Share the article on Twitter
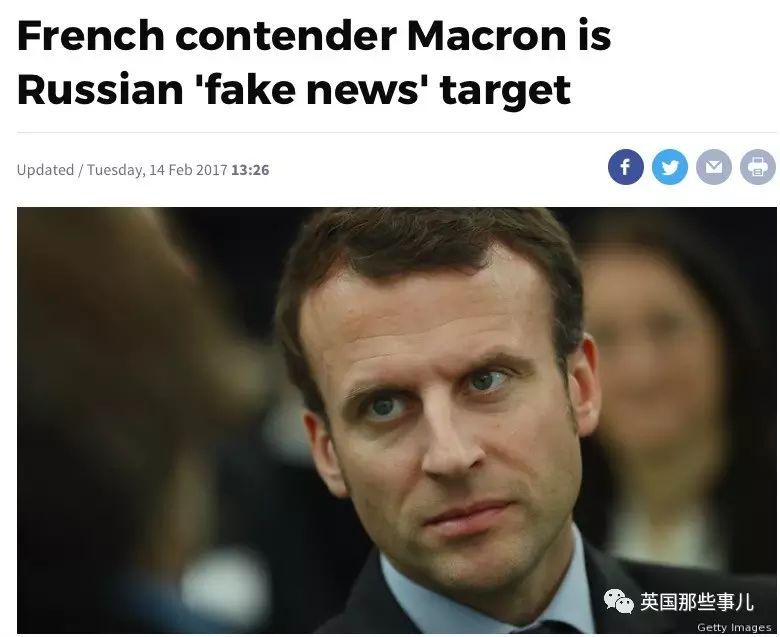Screen dimensions: 780x637 pos(670,167)
